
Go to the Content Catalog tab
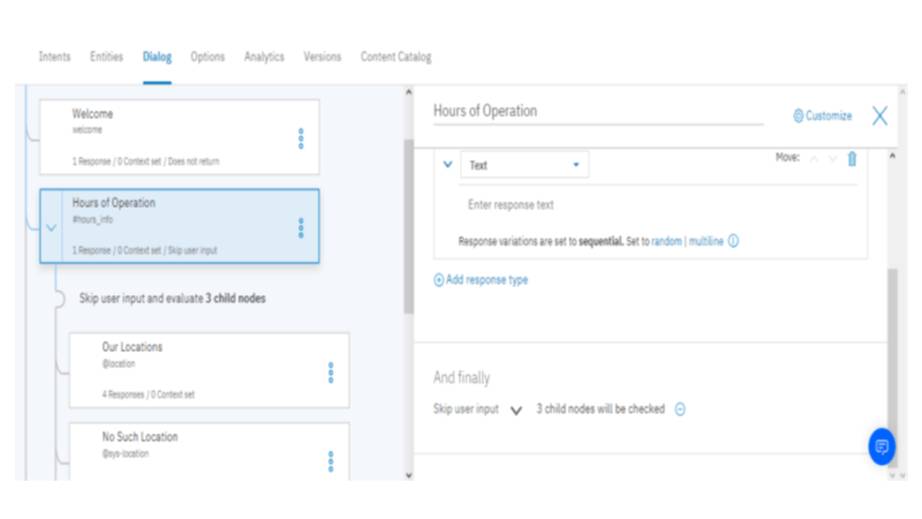pos(396,57)
